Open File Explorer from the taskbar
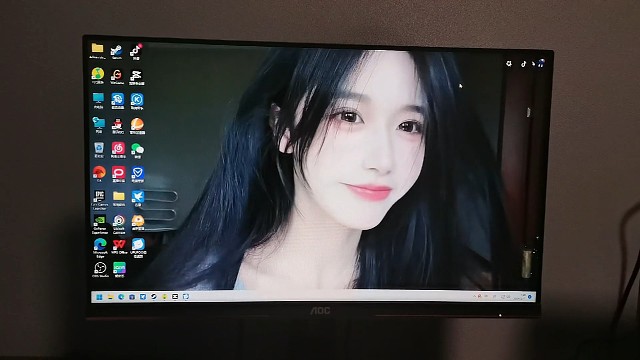640x360 pixels. pos(110,297)
